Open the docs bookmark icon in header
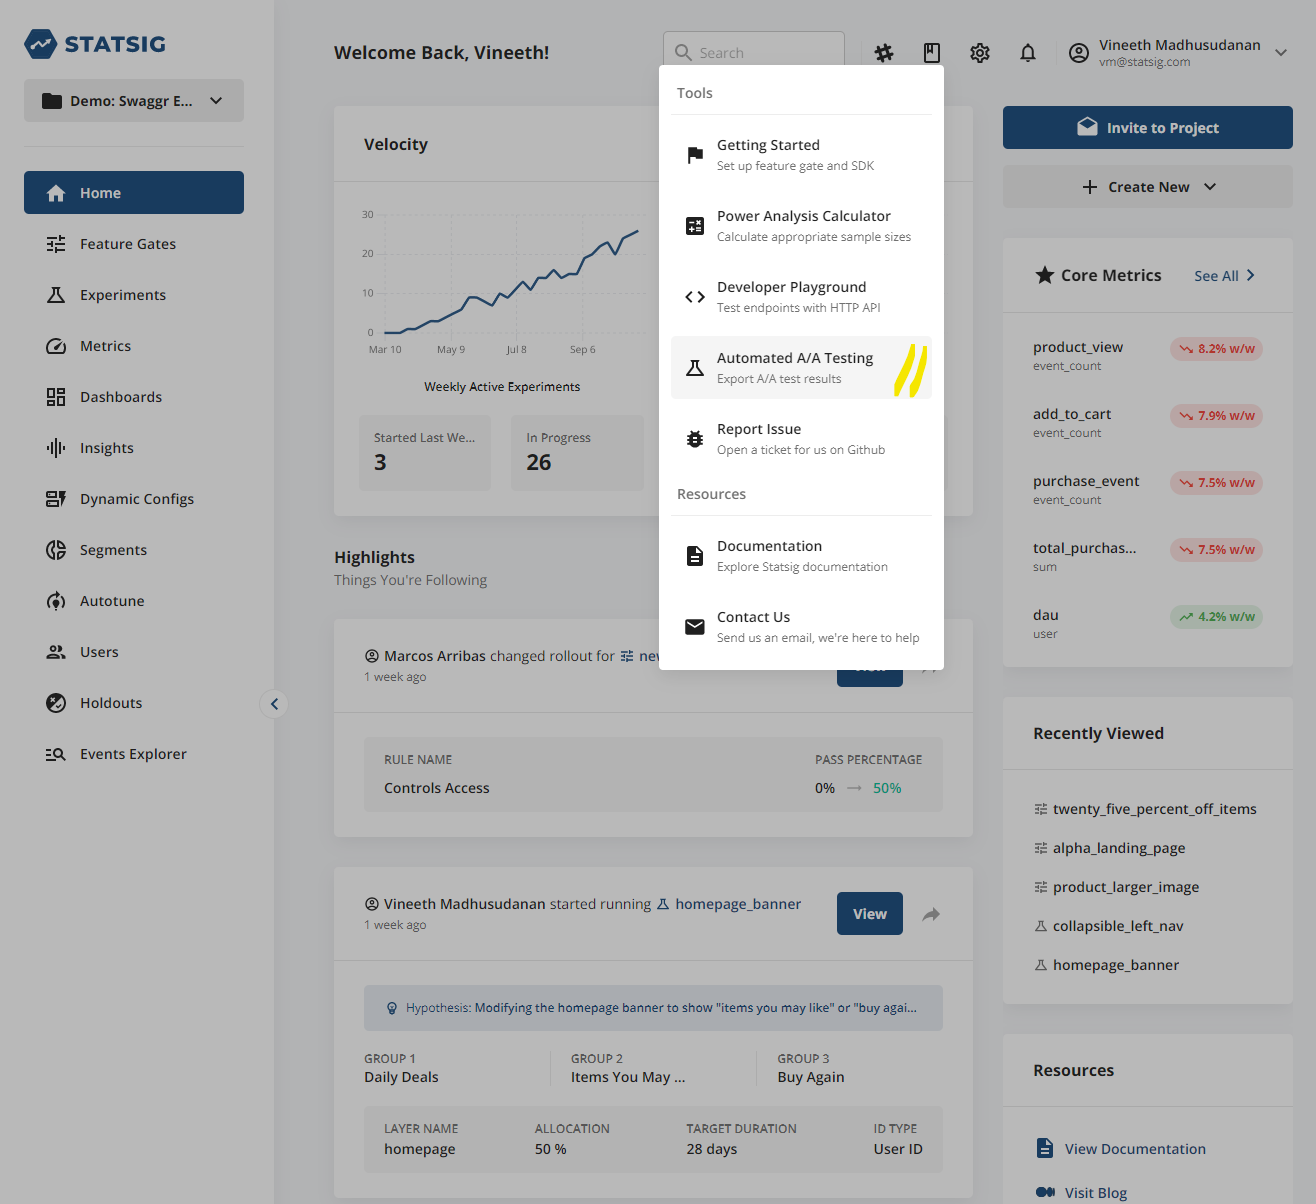The width and height of the screenshot is (1316, 1204). coord(932,53)
